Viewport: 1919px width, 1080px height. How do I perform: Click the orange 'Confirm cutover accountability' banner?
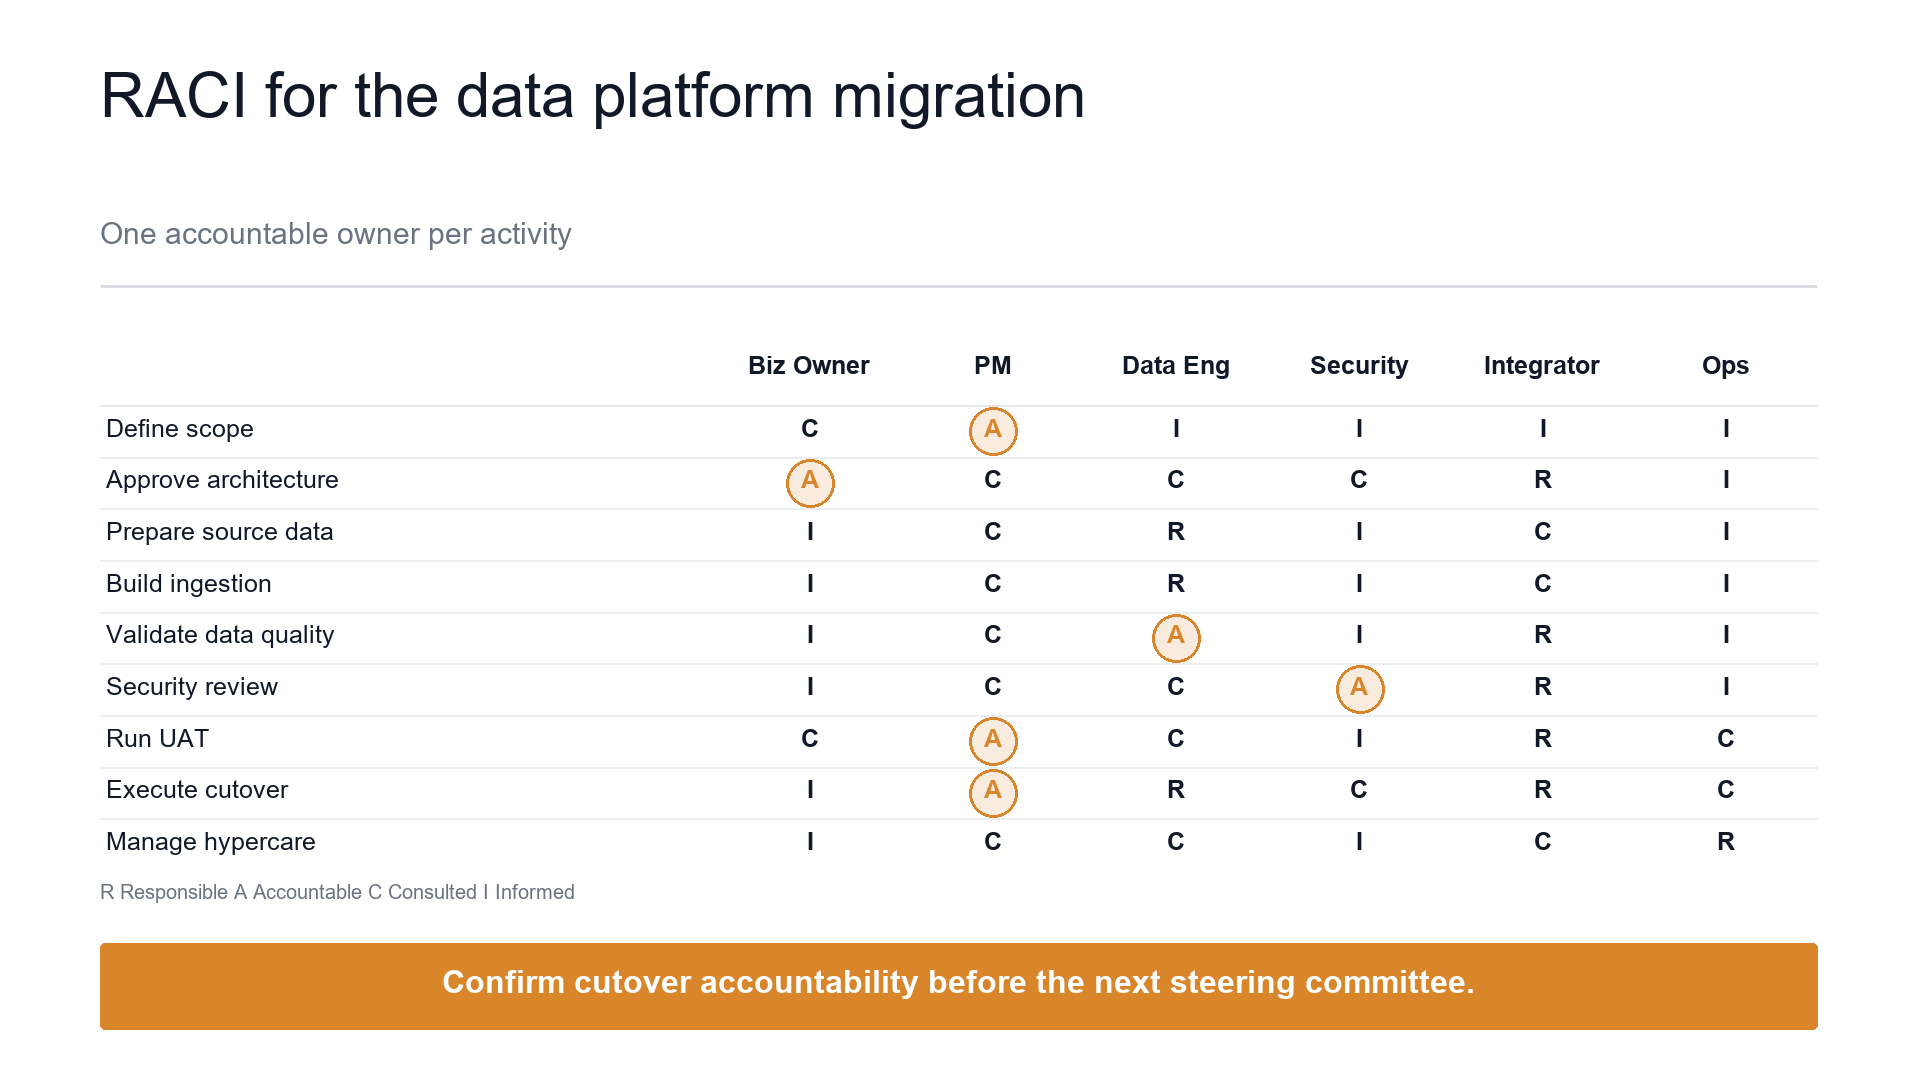tap(959, 986)
